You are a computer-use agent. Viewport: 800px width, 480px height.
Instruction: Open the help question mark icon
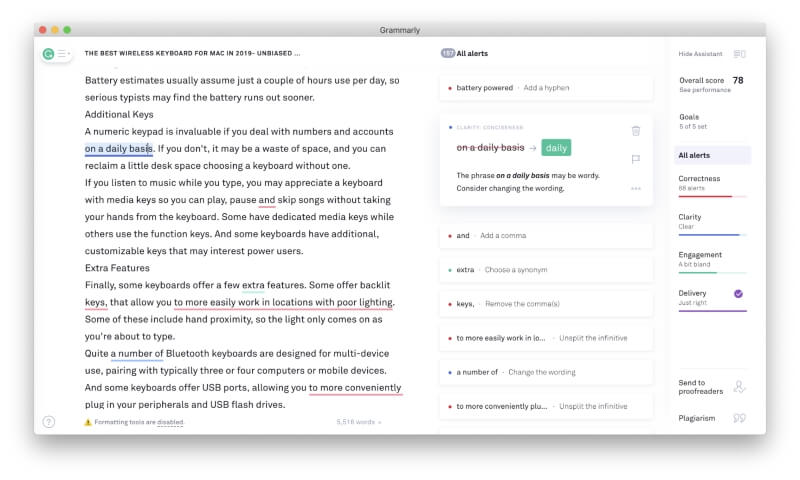click(x=49, y=422)
